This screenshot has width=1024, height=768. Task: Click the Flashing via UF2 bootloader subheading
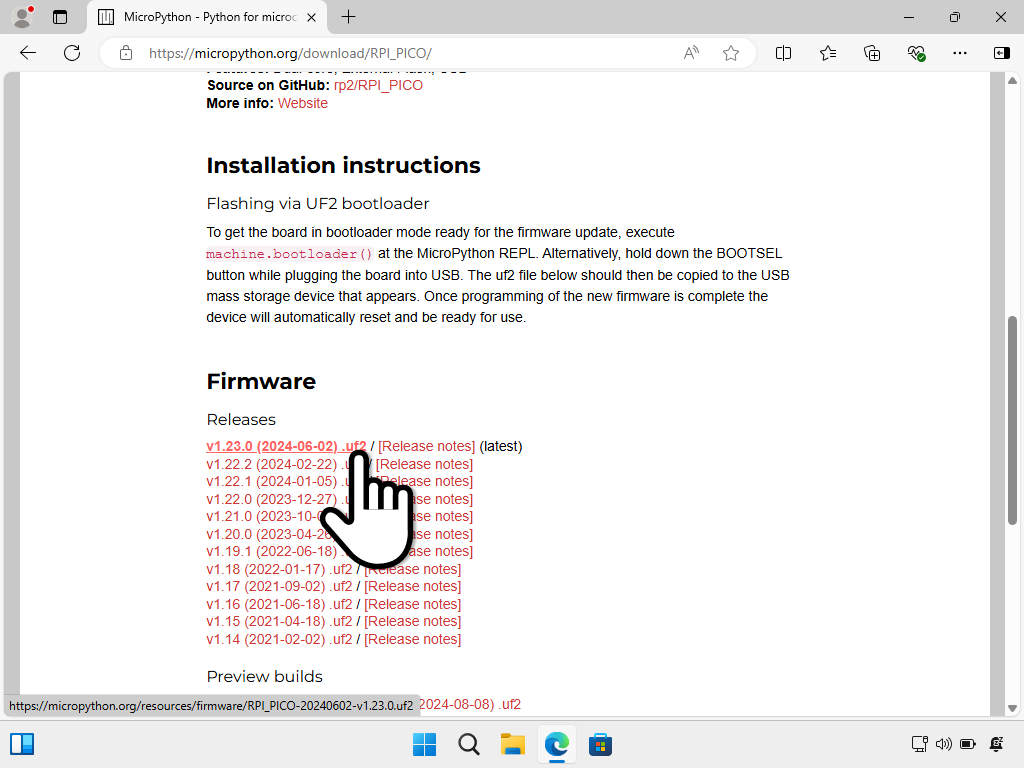point(318,204)
